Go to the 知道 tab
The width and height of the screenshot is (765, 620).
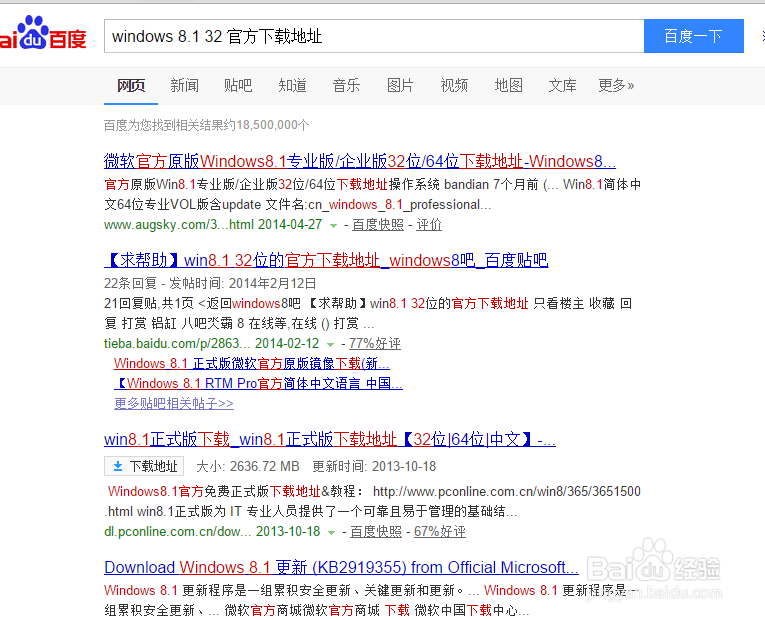pyautogui.click(x=292, y=85)
